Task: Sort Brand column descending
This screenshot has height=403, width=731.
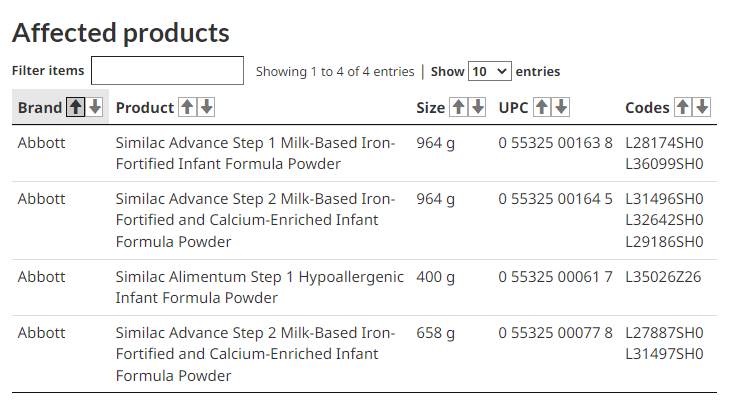Action: pos(95,107)
